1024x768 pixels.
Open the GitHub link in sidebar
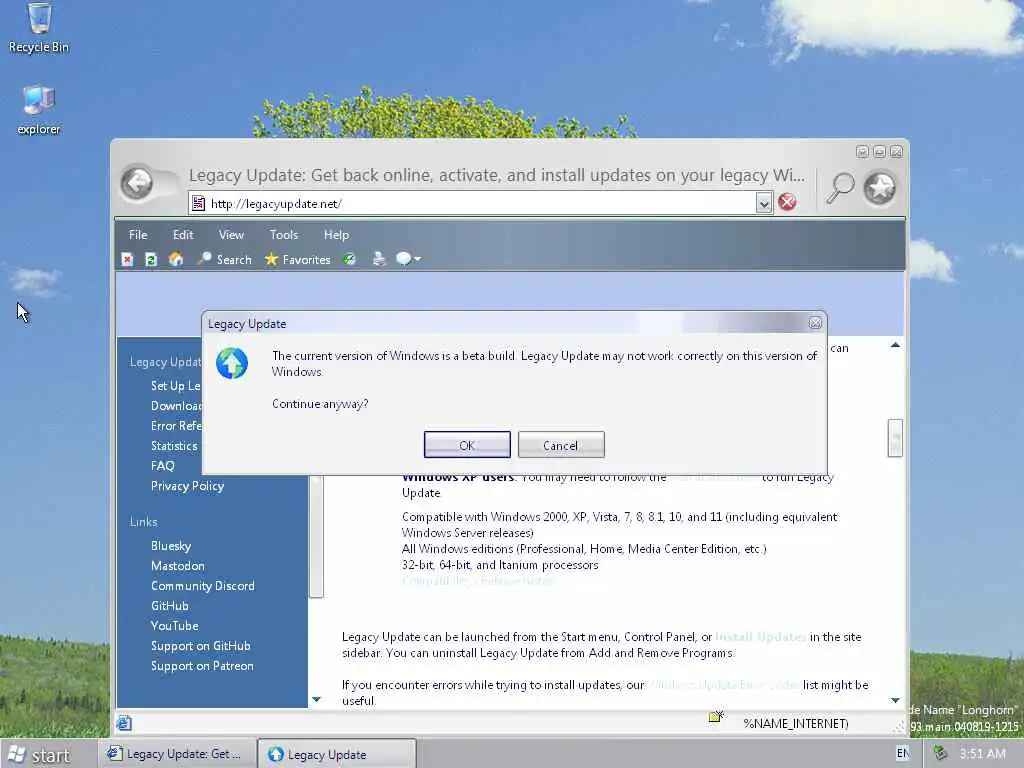point(170,606)
